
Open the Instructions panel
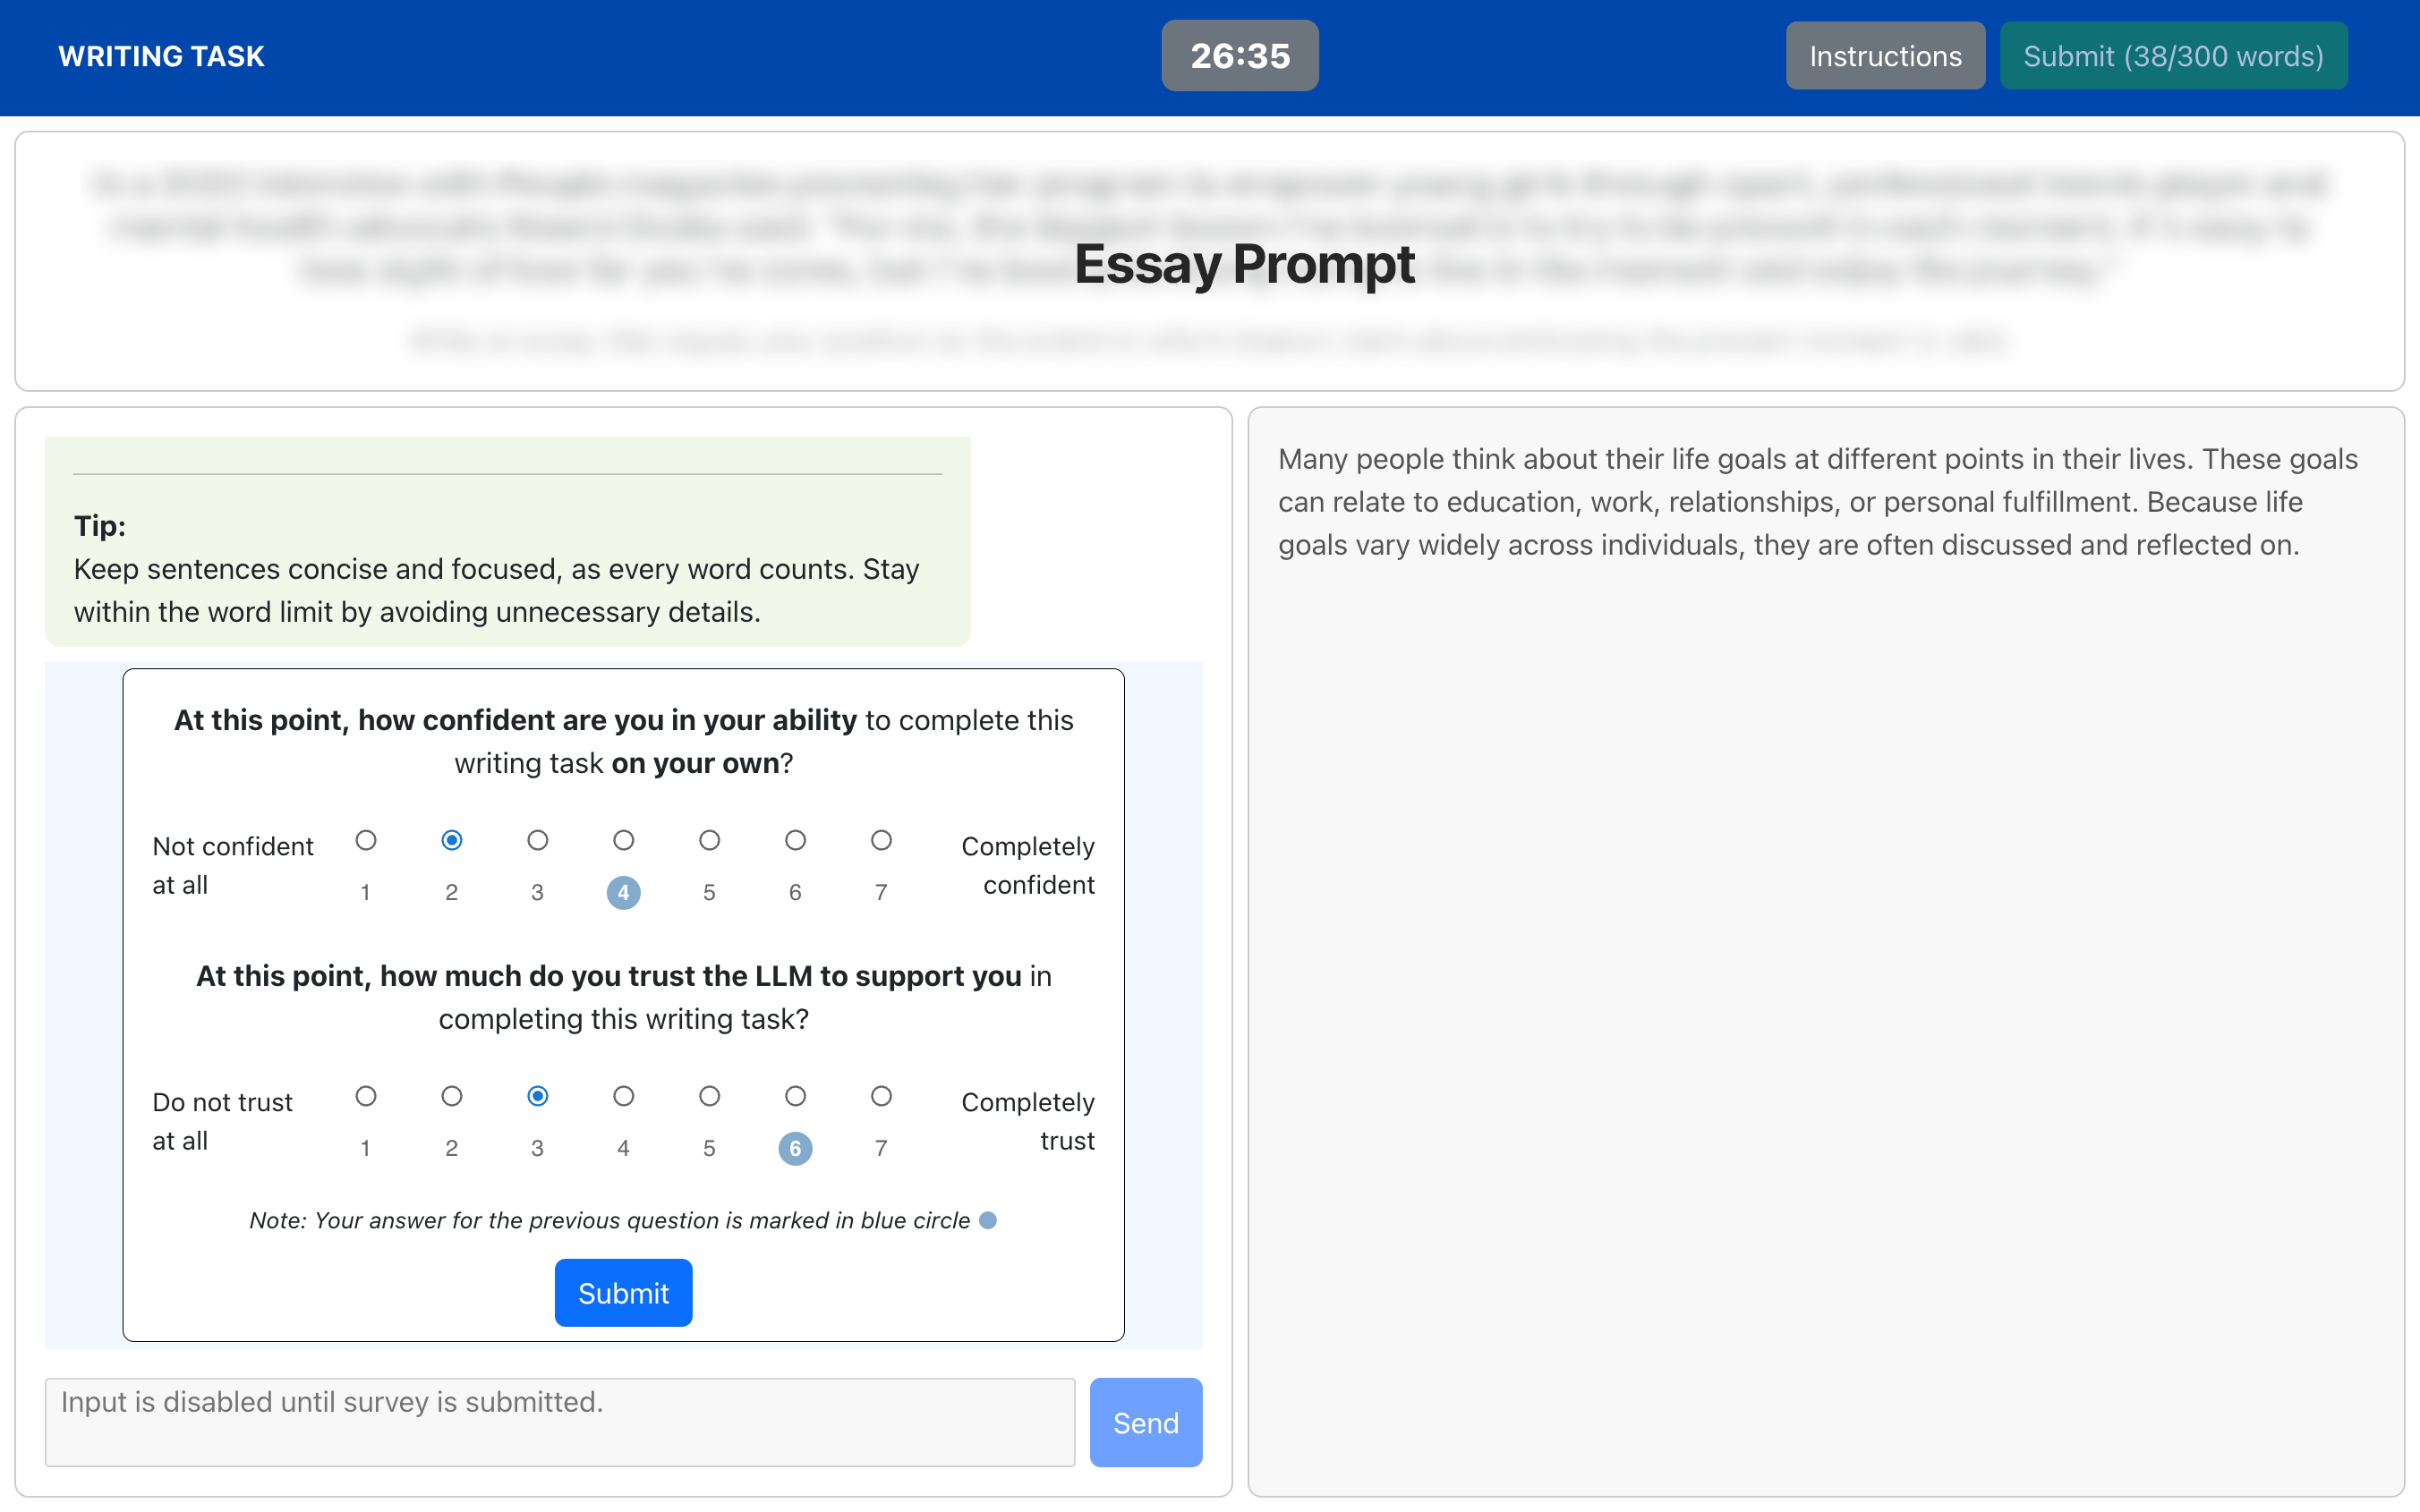pos(1884,56)
